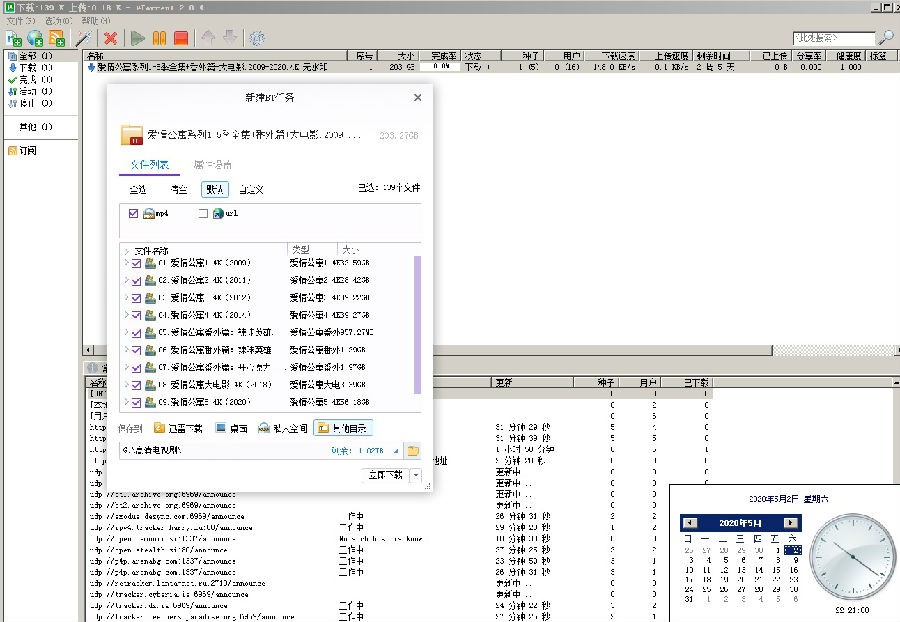Sort torrent list by 名称 column header
900x622 pixels.
pyautogui.click(x=215, y=56)
